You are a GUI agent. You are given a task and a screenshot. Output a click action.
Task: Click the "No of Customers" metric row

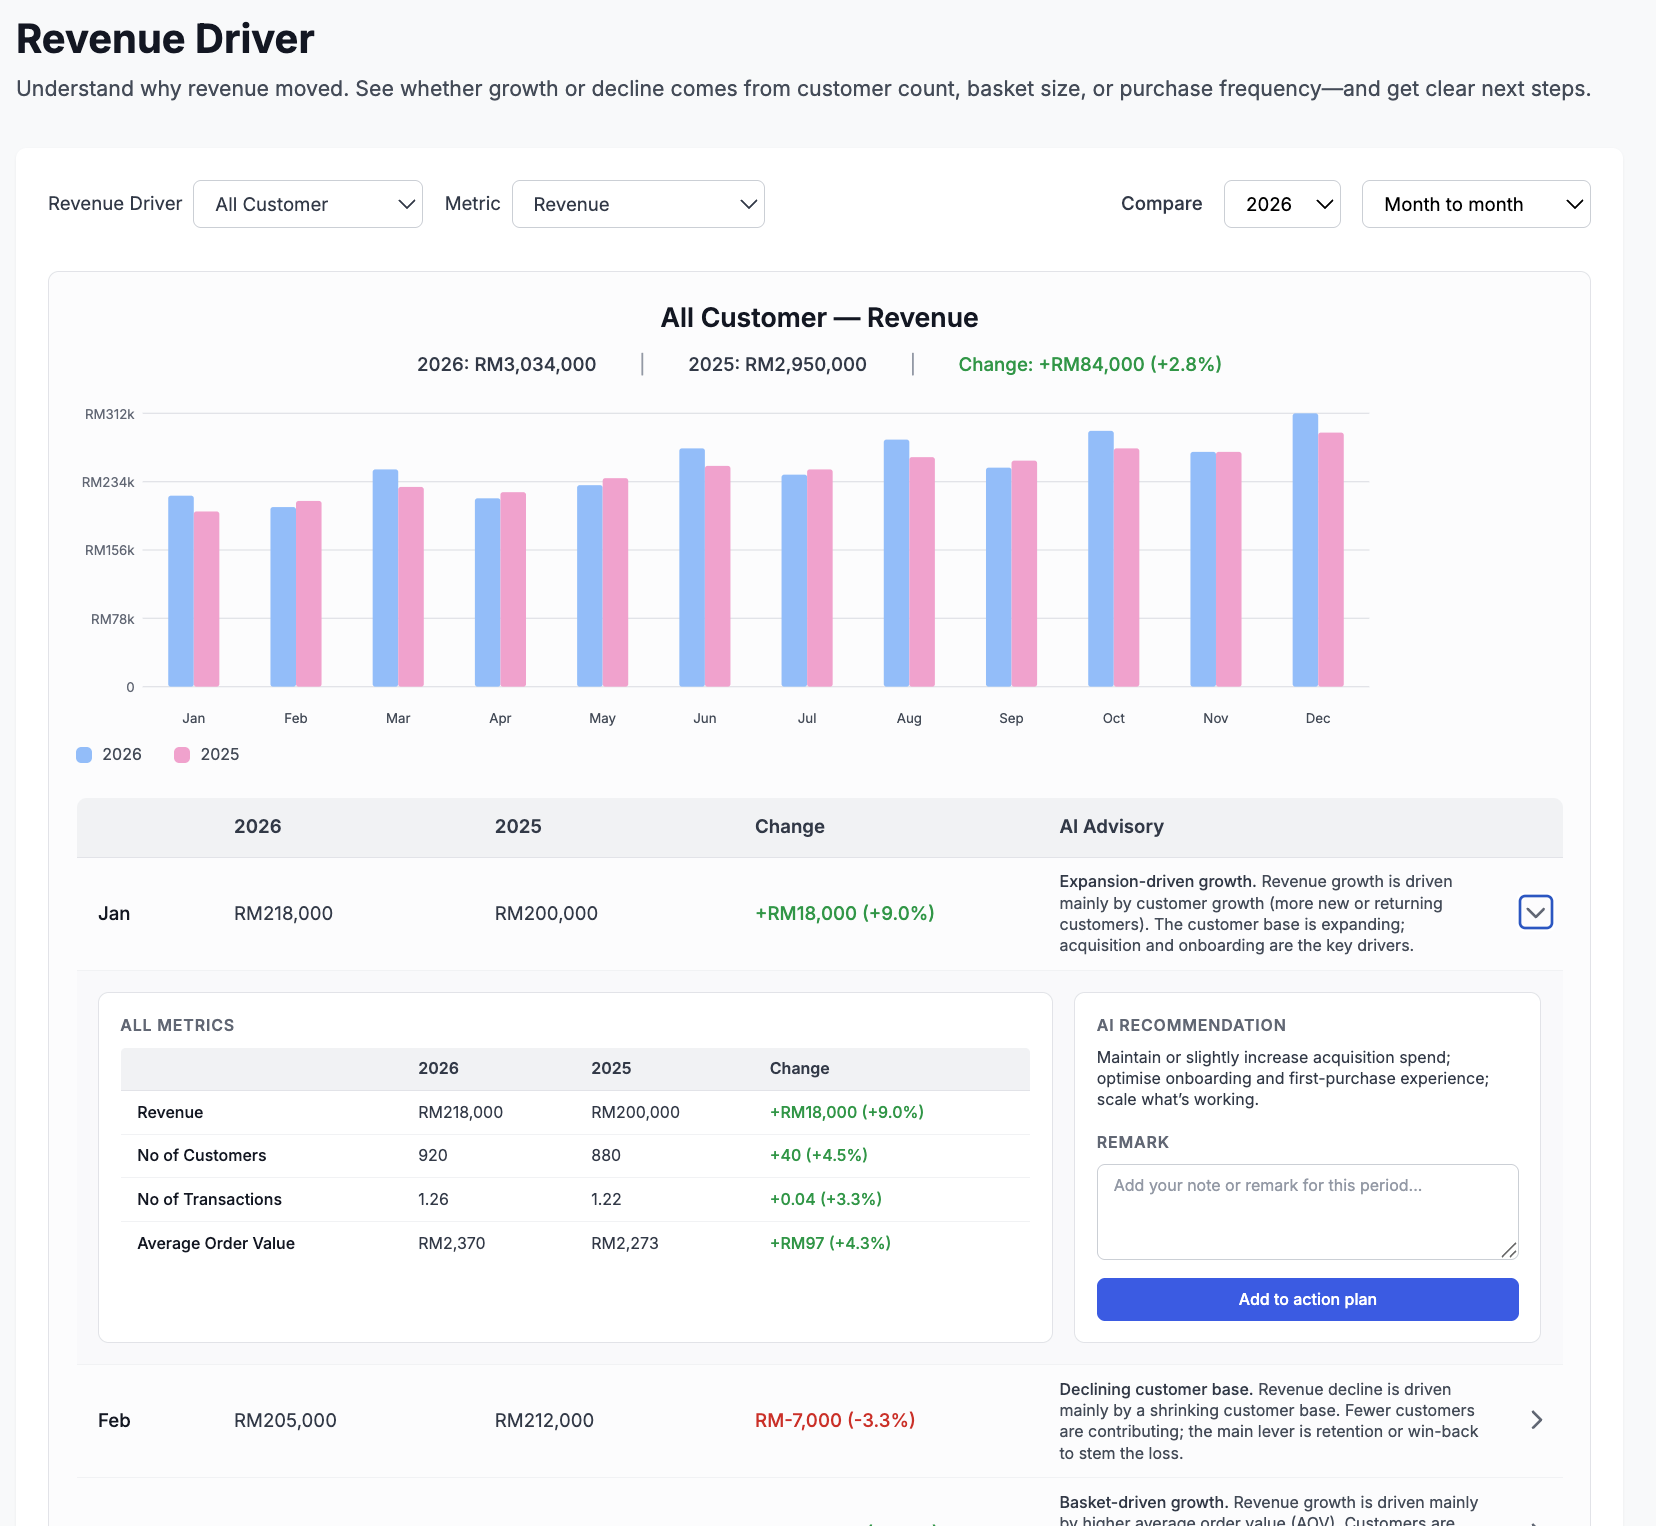click(202, 1155)
